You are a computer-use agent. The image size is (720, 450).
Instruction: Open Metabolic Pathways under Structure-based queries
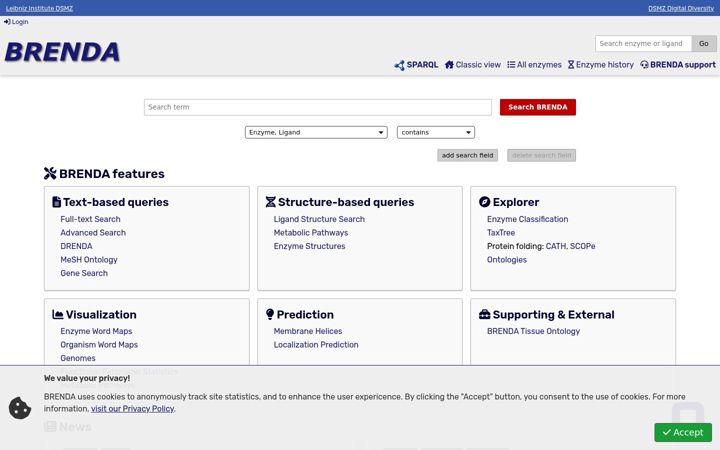[x=311, y=233]
